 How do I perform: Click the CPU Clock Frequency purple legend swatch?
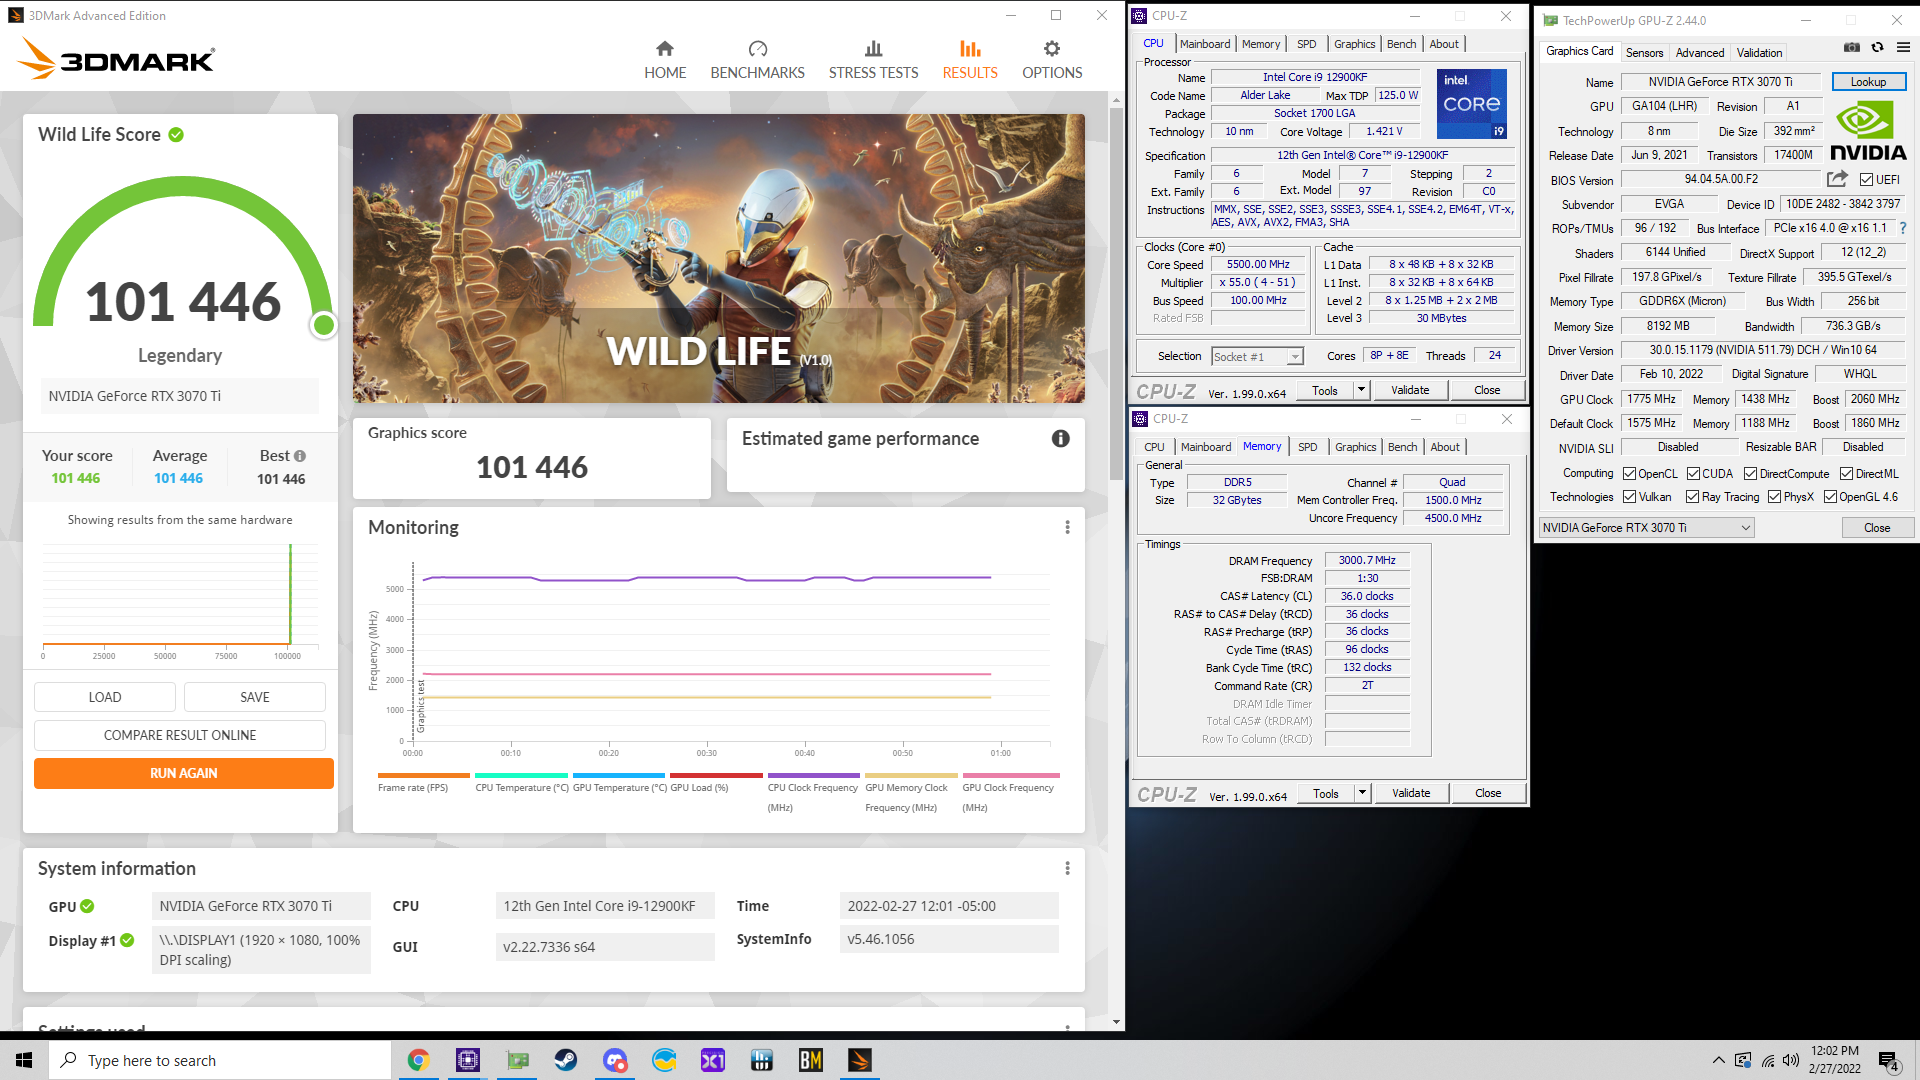pos(813,775)
